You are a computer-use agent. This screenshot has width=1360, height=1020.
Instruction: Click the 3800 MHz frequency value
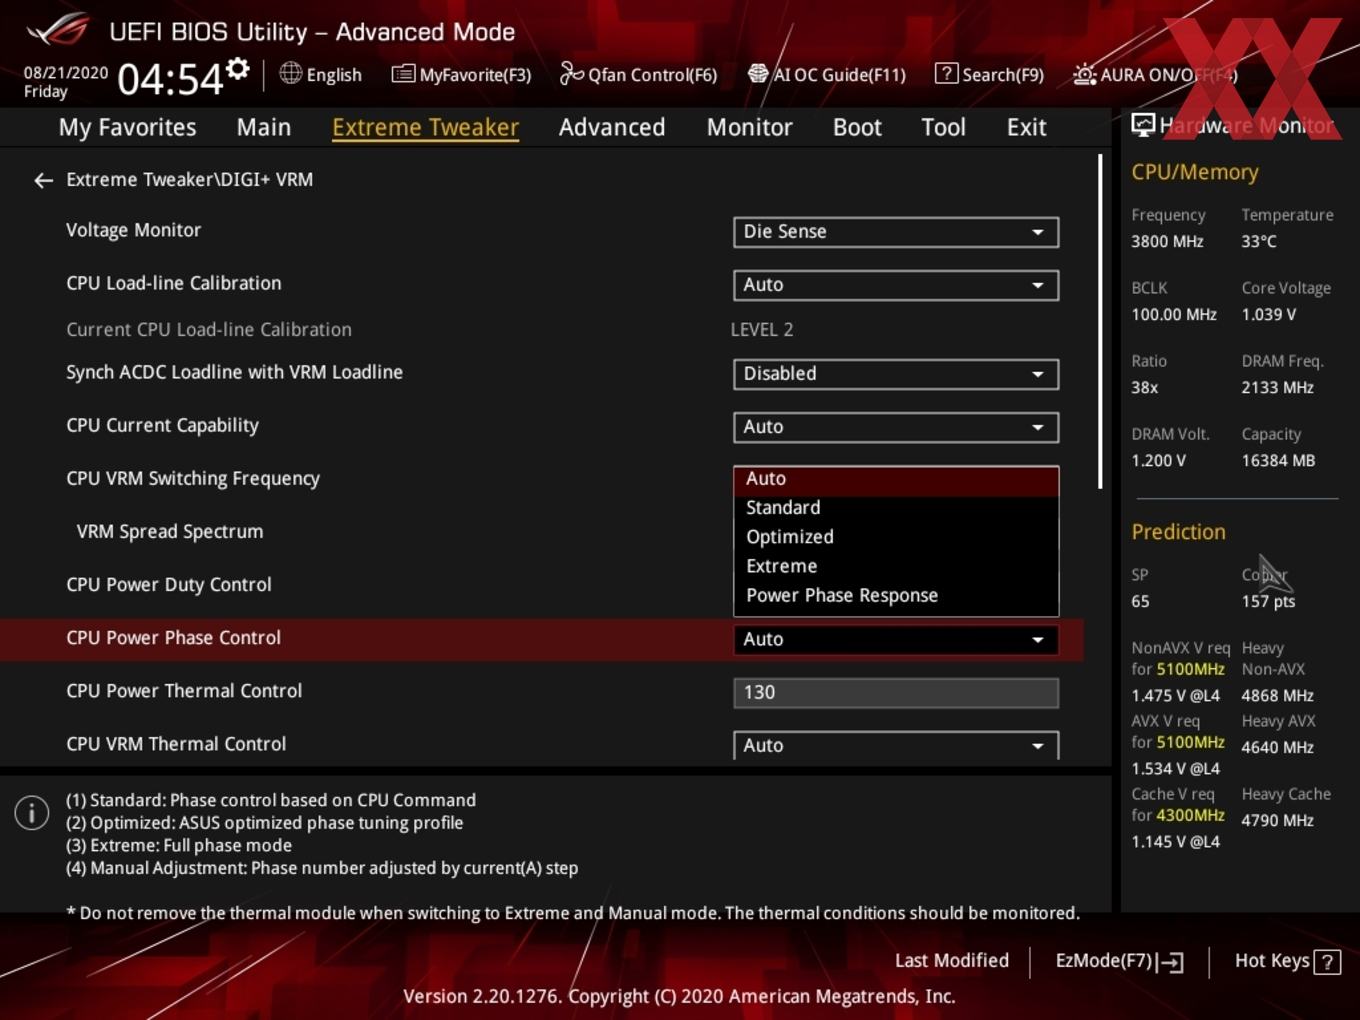coord(1167,242)
